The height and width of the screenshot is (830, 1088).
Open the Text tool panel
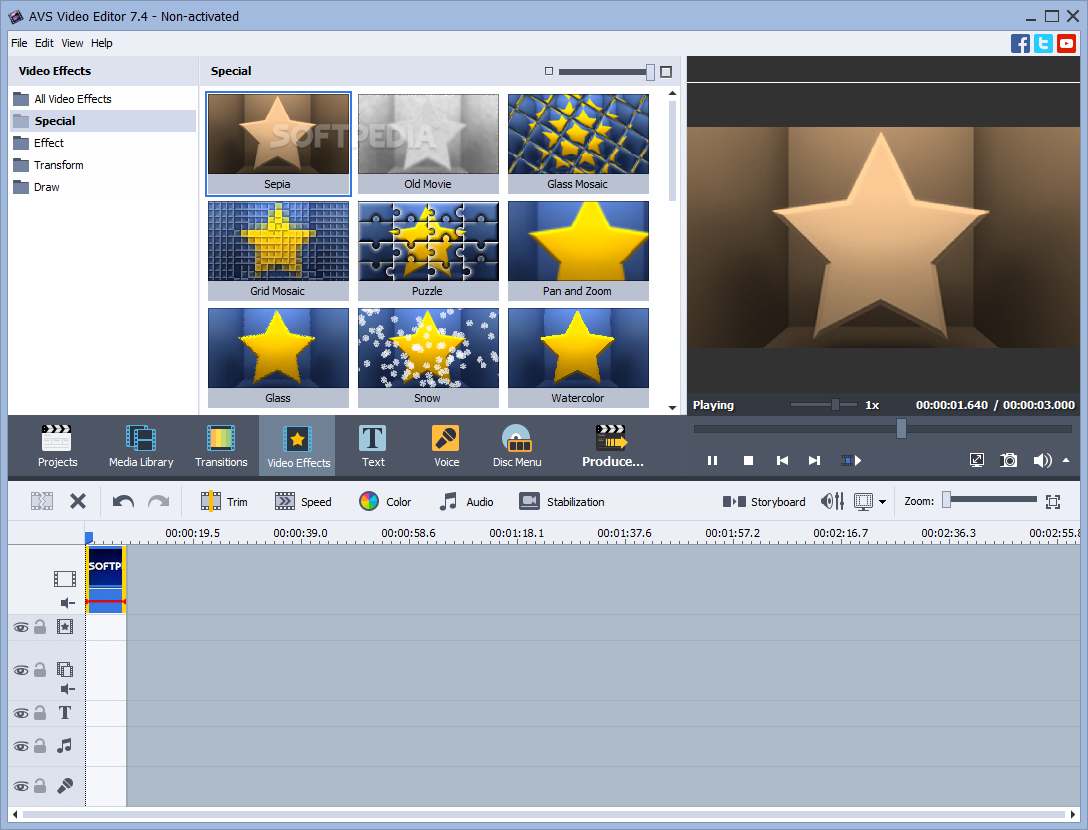373,446
